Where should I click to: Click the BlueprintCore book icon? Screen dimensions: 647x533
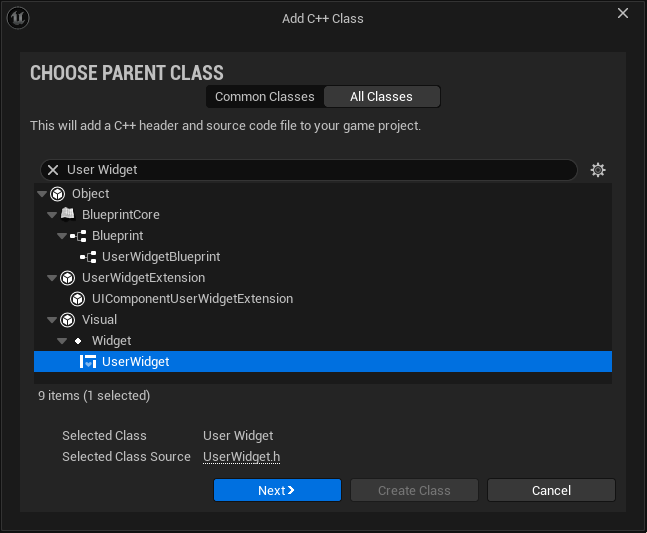(67, 215)
